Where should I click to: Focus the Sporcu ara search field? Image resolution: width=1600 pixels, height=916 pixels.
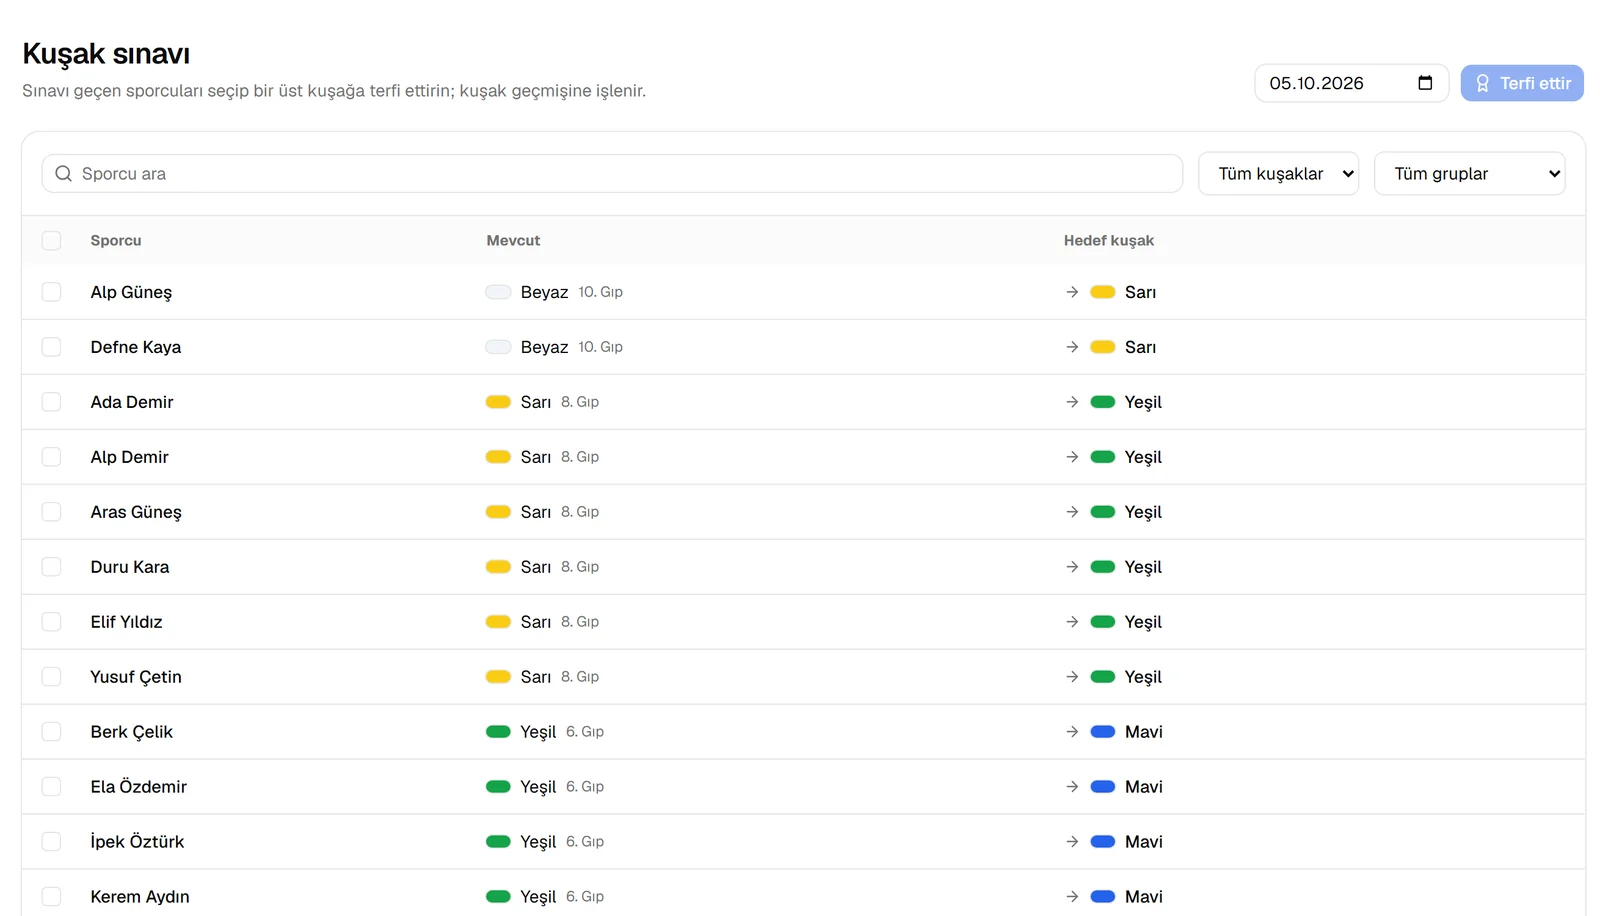coord(612,173)
